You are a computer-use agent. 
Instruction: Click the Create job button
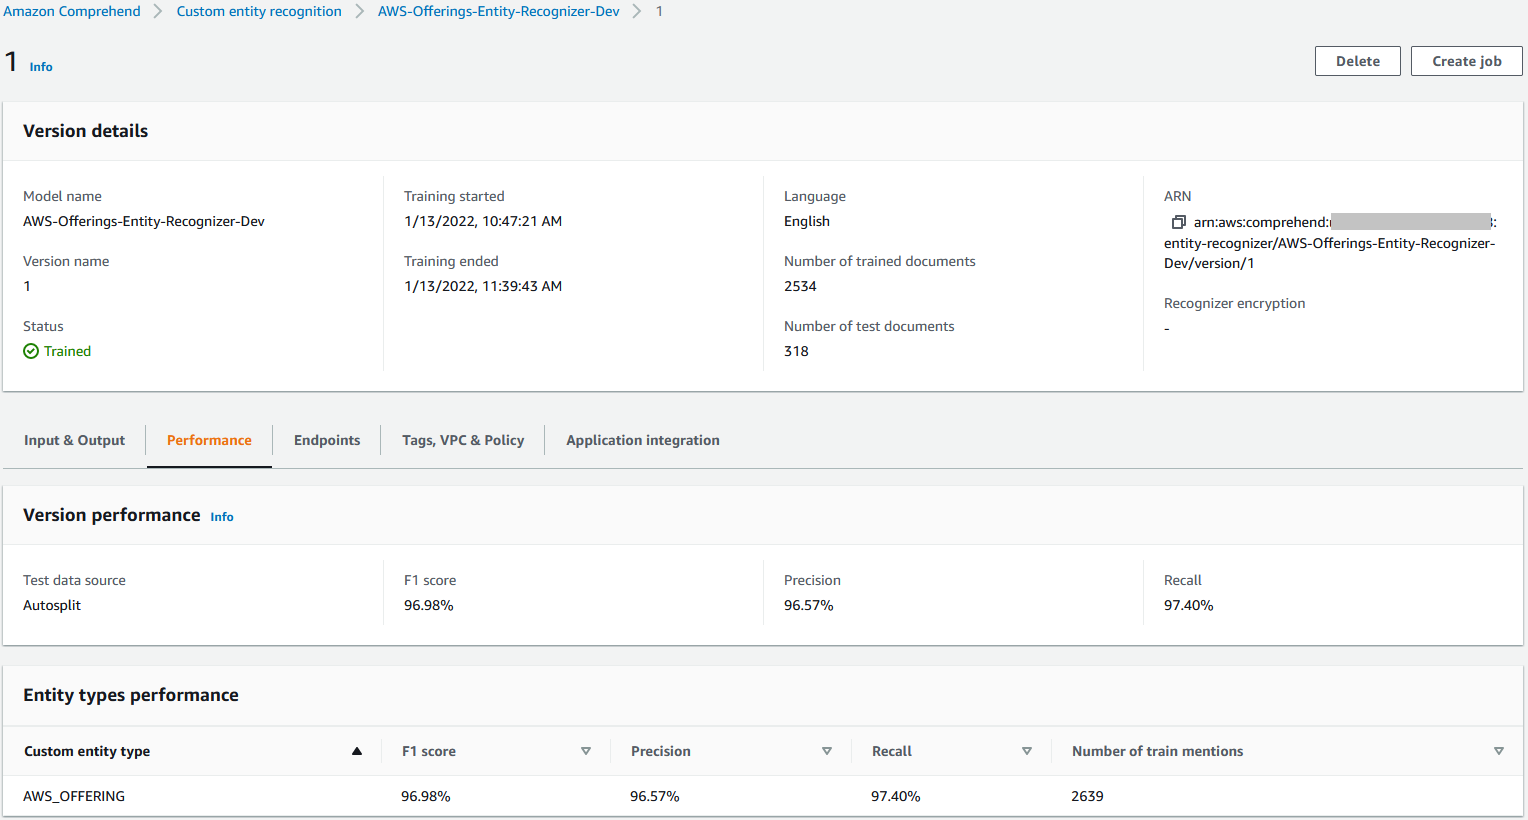tap(1467, 61)
